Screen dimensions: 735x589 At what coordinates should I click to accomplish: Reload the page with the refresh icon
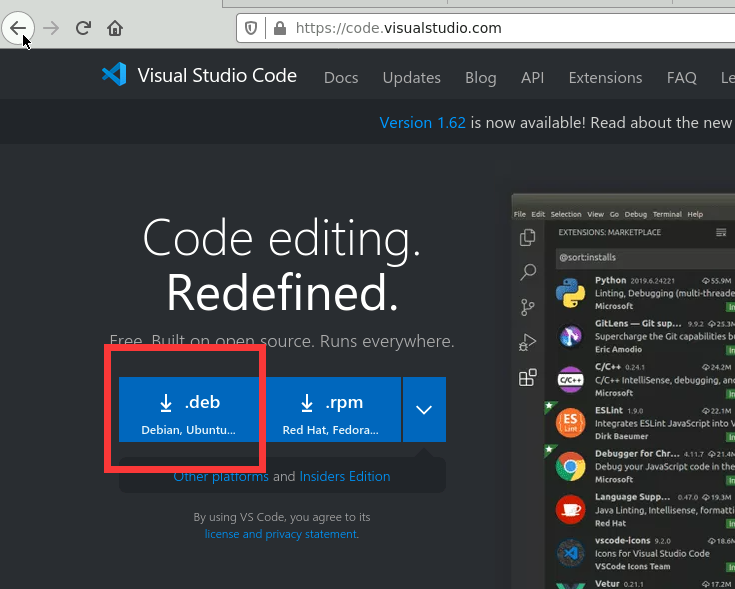pos(83,28)
